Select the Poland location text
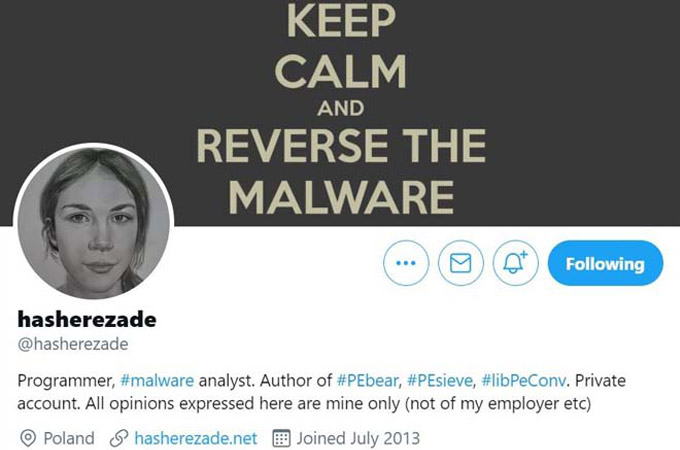 tap(69, 438)
